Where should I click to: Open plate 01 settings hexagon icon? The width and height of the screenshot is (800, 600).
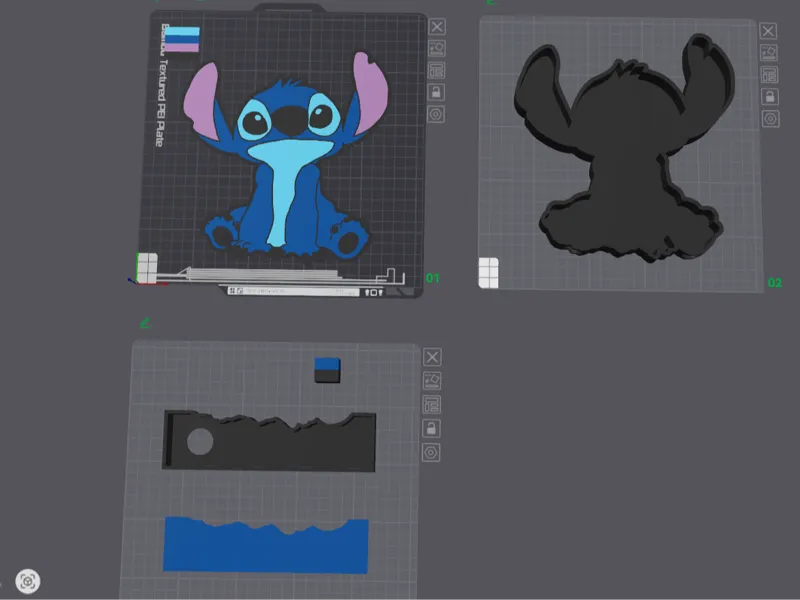pyautogui.click(x=436, y=114)
